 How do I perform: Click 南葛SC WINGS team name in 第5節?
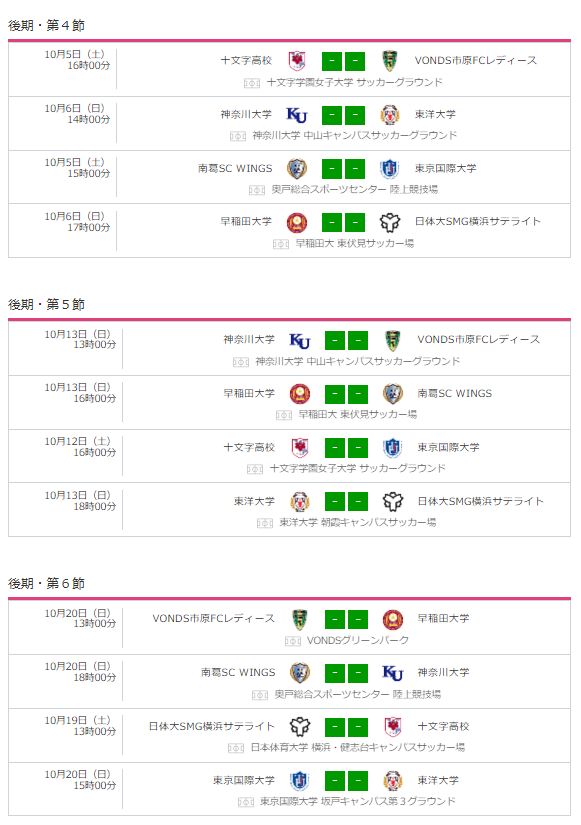455,394
